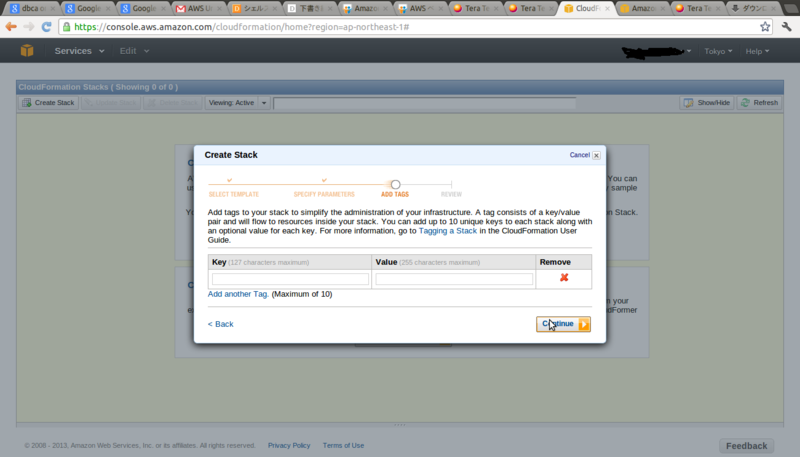Close the Create Stack dialog X button

[x=596, y=155]
